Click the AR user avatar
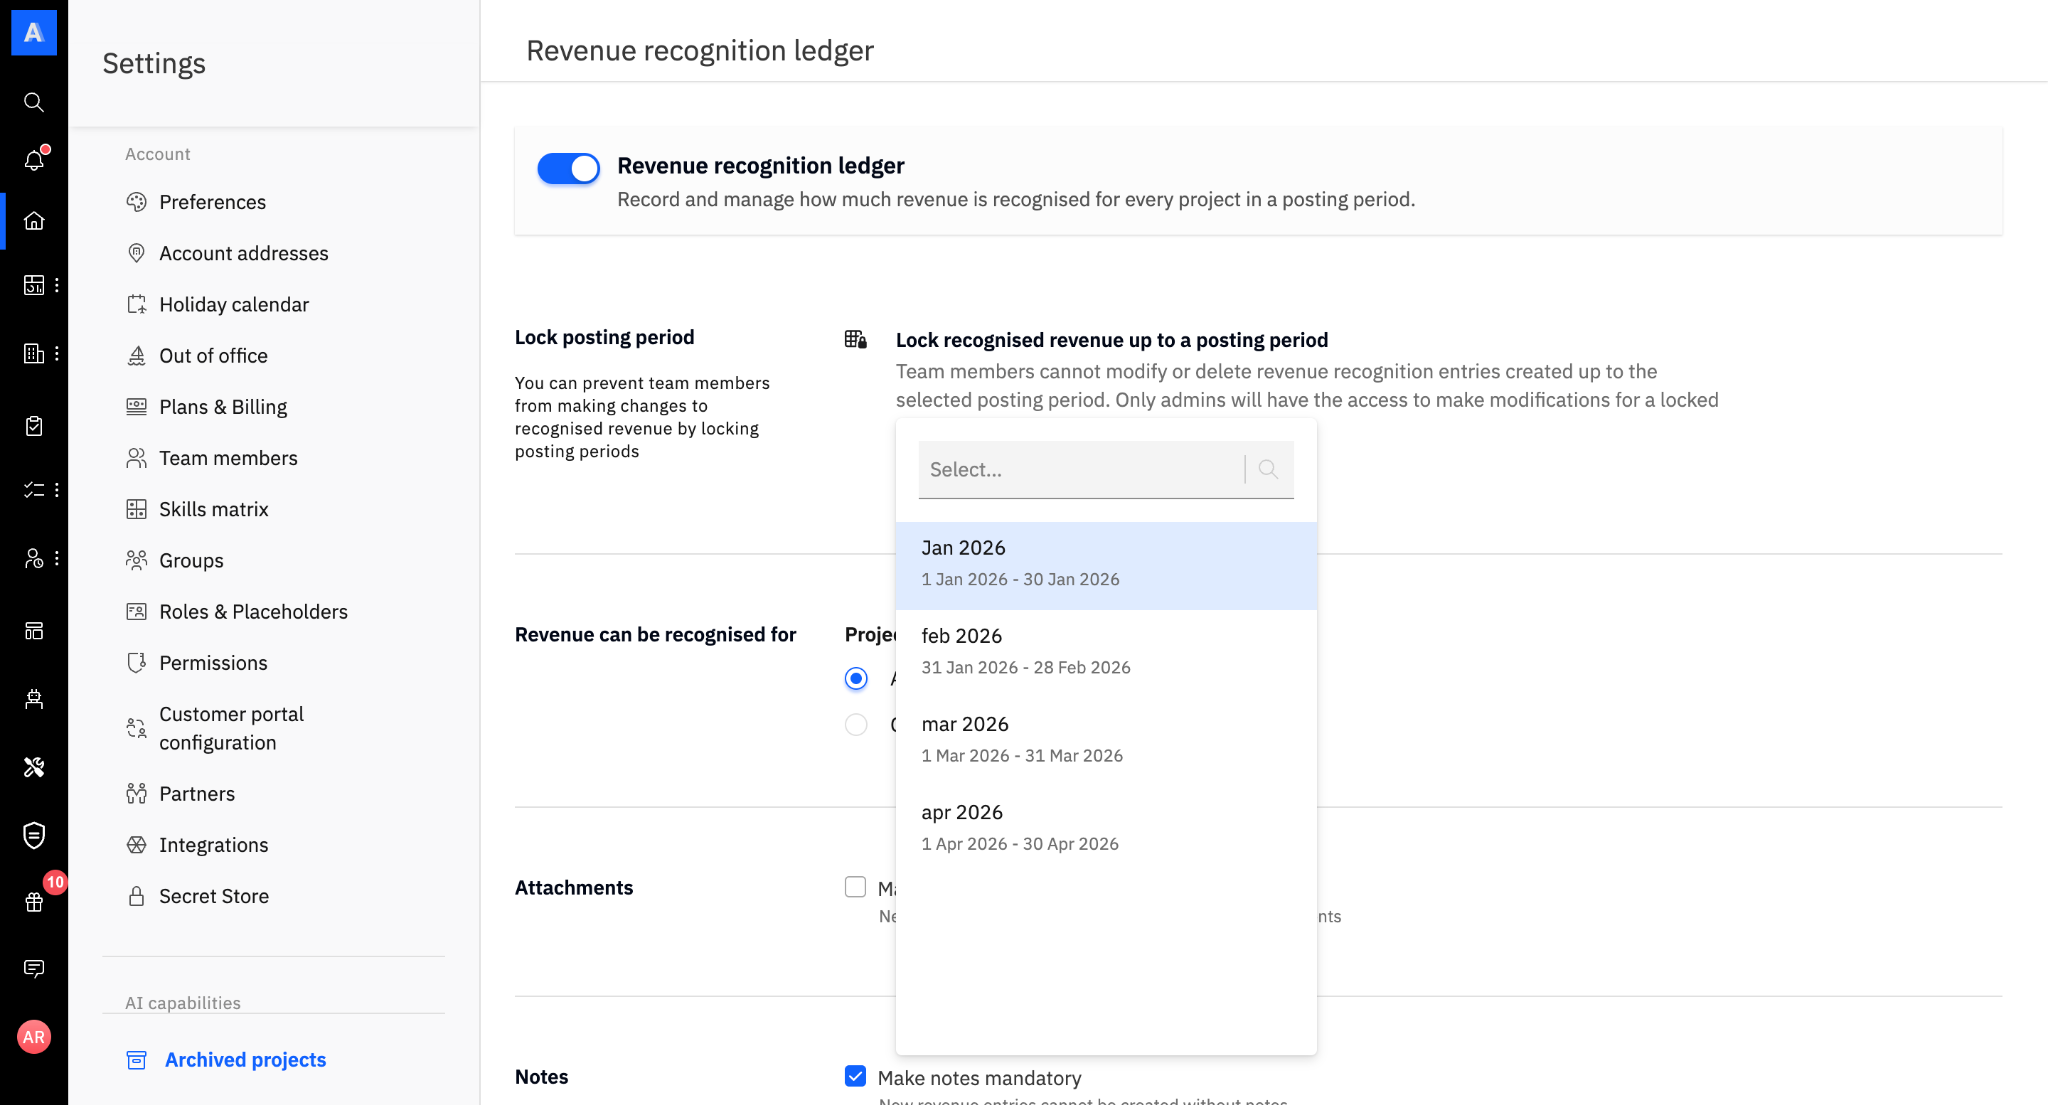 pyautogui.click(x=34, y=1037)
